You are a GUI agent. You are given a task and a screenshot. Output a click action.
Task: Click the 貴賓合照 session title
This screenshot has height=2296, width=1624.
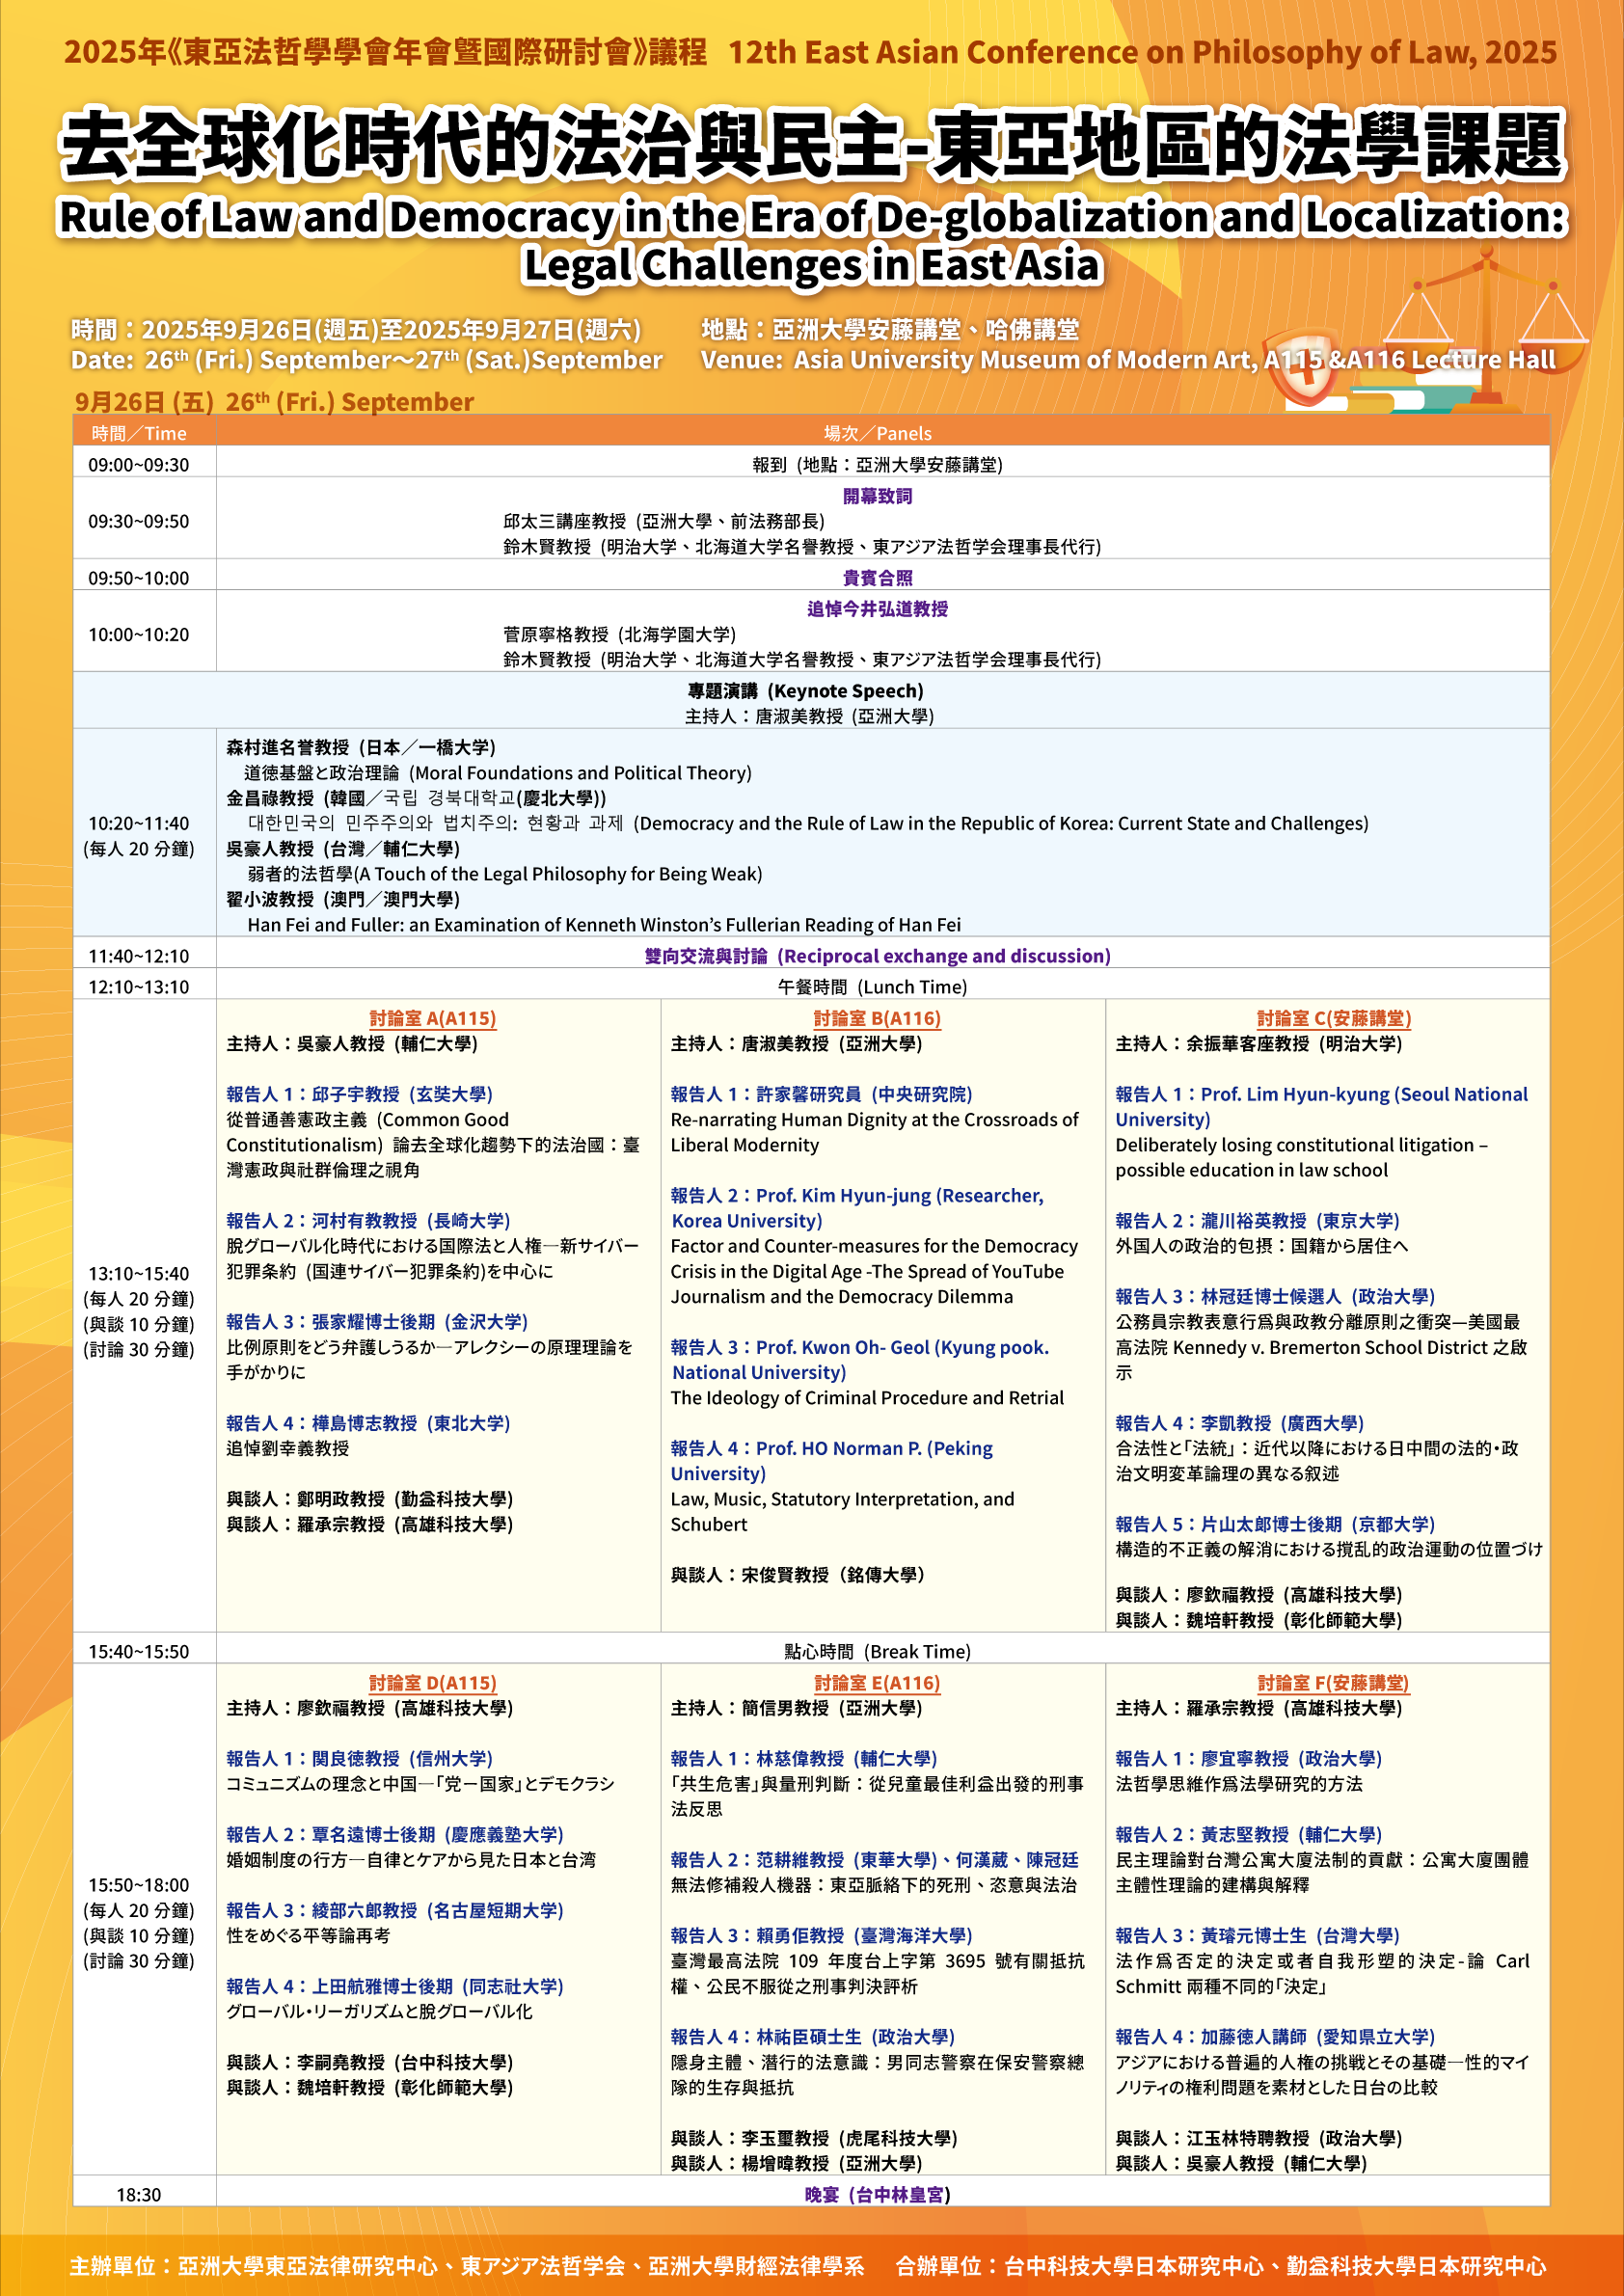pos(877,578)
